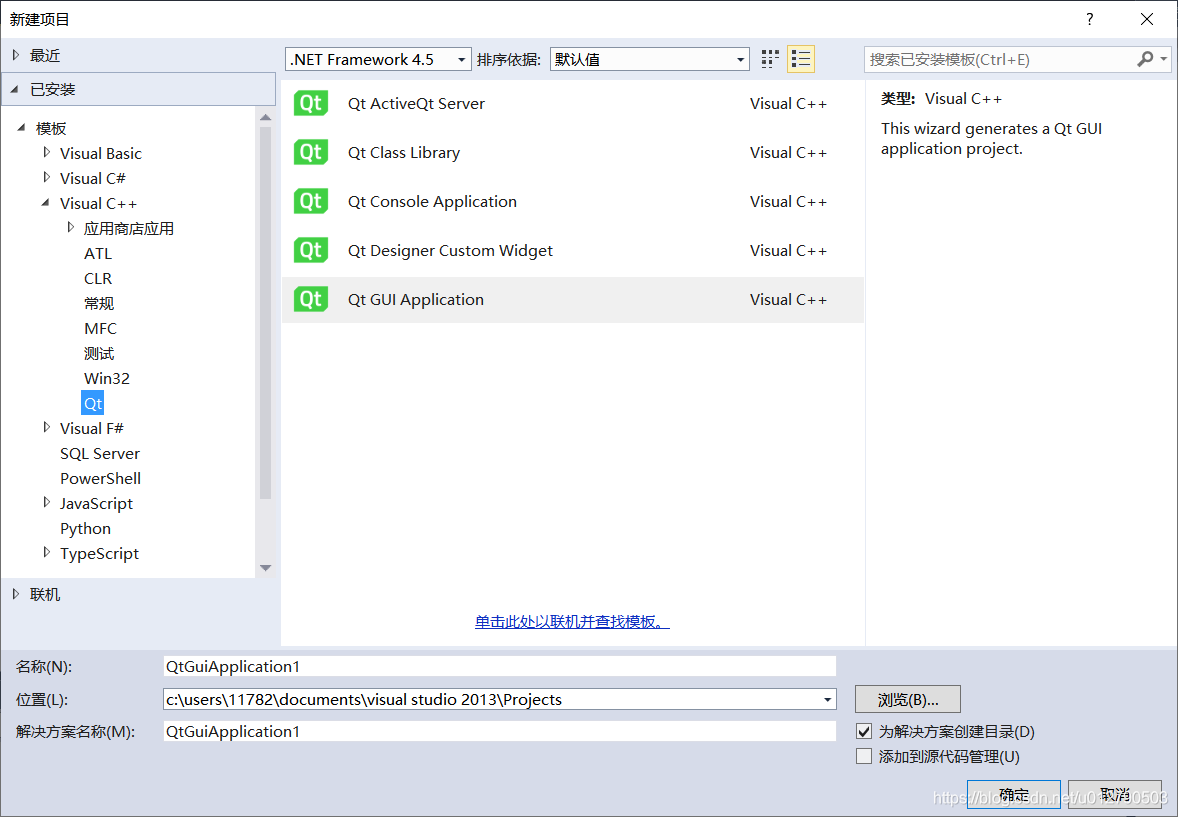Viewport: 1178px width, 817px height.
Task: Open the online template search link
Action: pyautogui.click(x=572, y=622)
